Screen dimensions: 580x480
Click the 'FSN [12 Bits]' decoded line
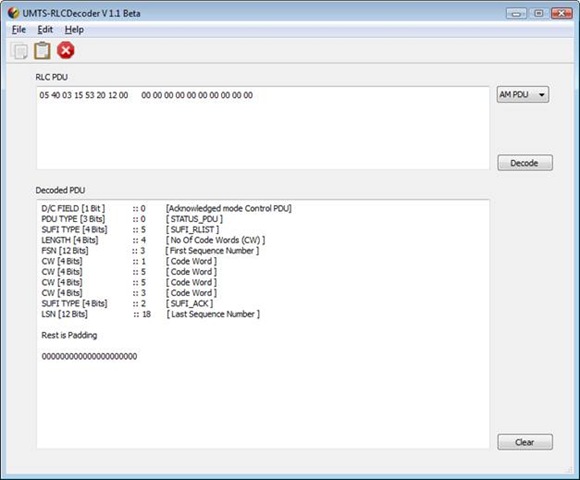coord(150,251)
